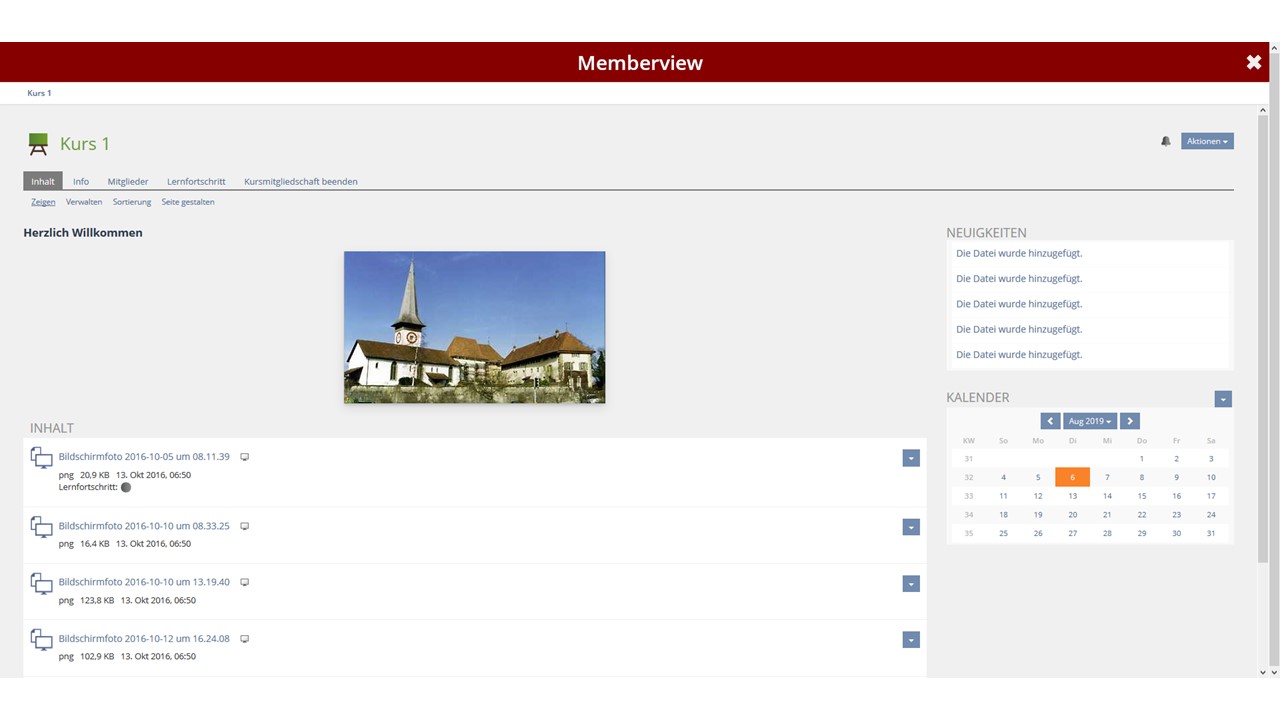
Task: Click the '16,4 KB' file size text
Action: (x=95, y=544)
